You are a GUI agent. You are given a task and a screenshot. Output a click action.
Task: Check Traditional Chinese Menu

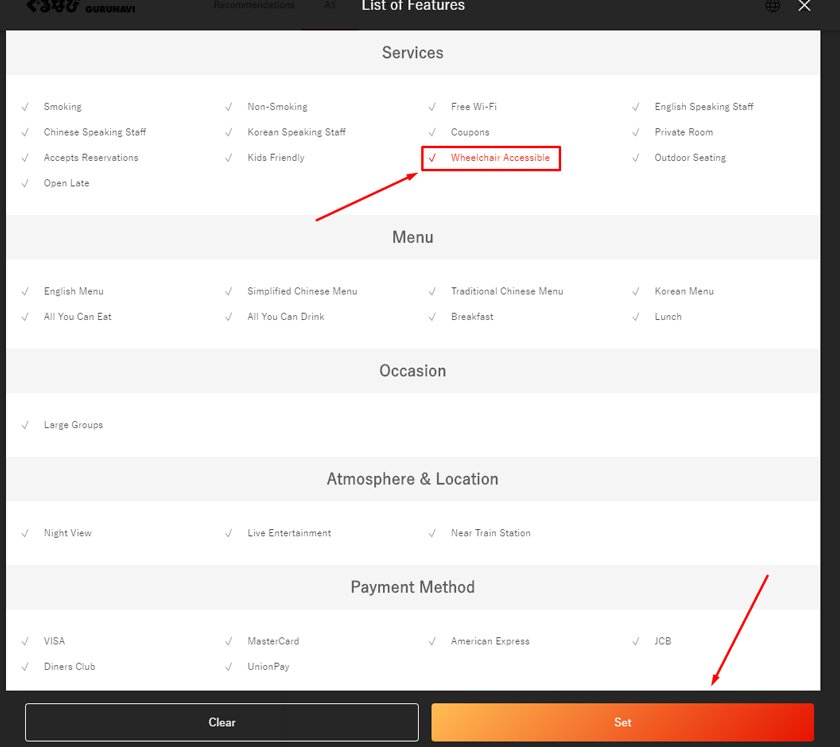click(x=496, y=291)
